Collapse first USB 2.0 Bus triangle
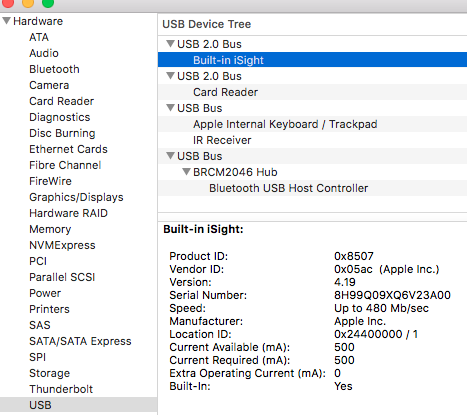The width and height of the screenshot is (467, 415). click(x=171, y=44)
